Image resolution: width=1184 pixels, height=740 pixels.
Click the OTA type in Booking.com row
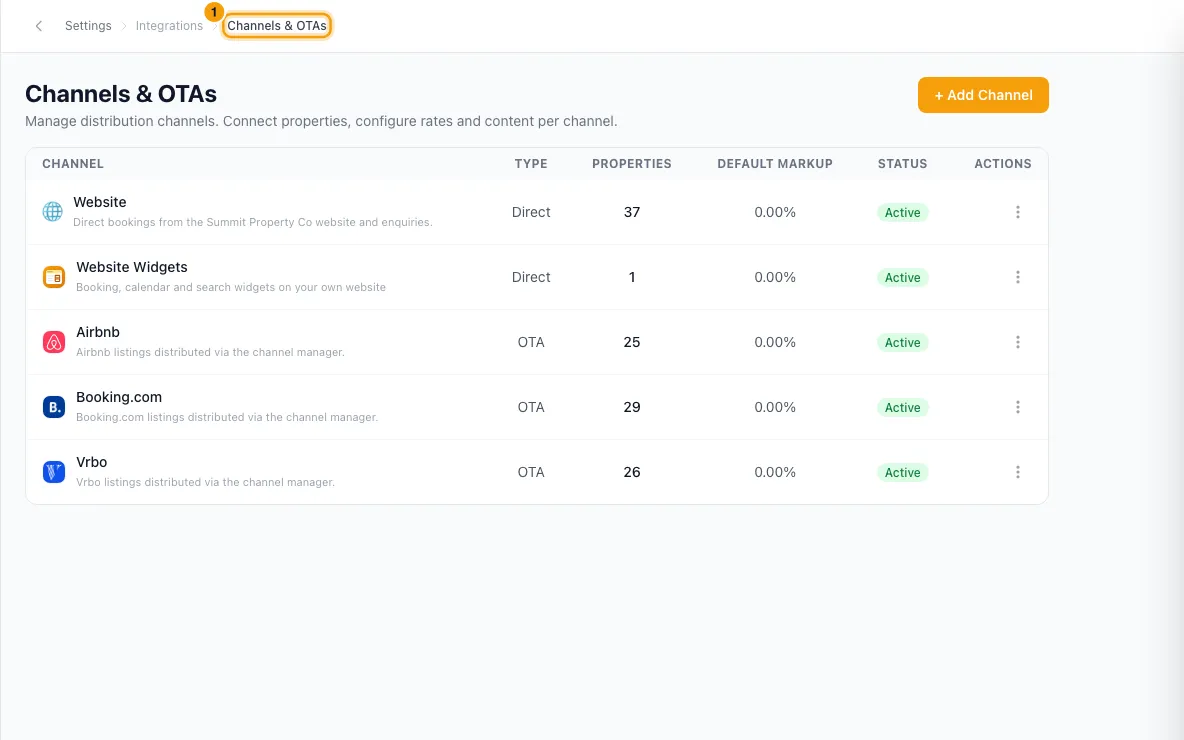[x=531, y=407]
